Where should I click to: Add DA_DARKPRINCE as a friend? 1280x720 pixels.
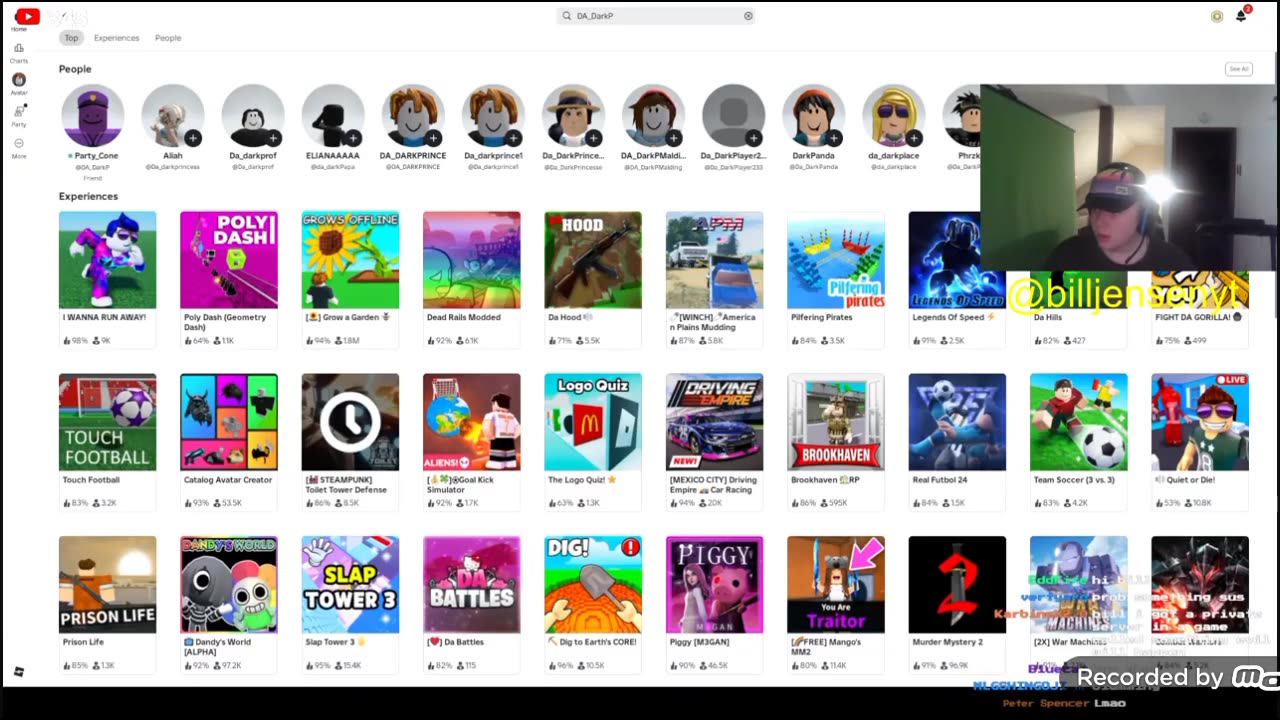[x=433, y=138]
